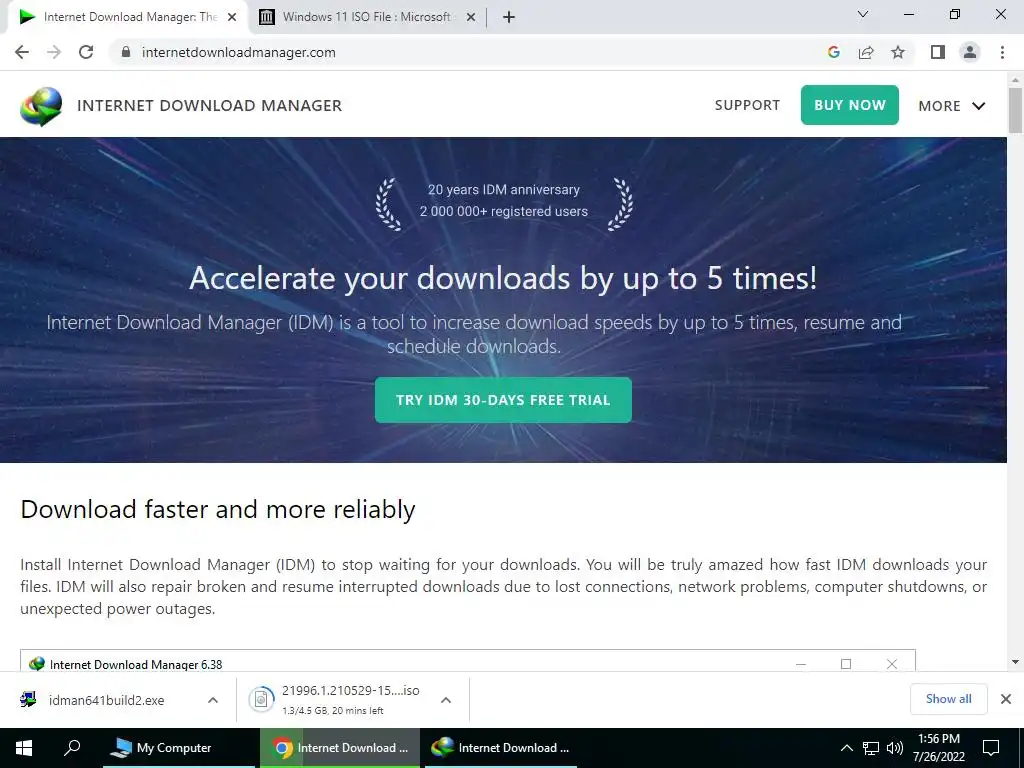Click 'Download faster and more reliably' heading
Image resolution: width=1024 pixels, height=768 pixels.
pyautogui.click(x=217, y=509)
